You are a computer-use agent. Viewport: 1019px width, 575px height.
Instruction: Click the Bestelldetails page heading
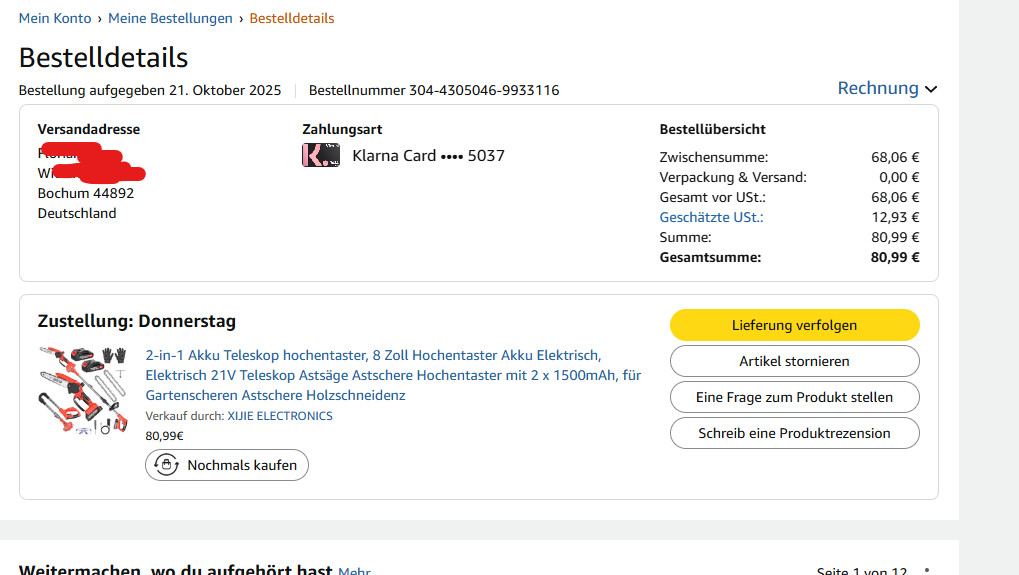[103, 57]
